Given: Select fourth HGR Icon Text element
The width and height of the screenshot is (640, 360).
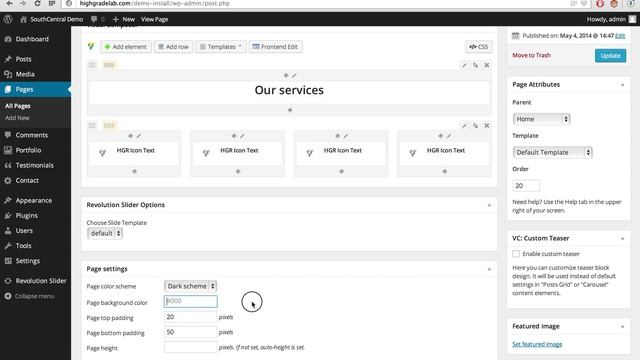Looking at the screenshot, I should point(444,153).
